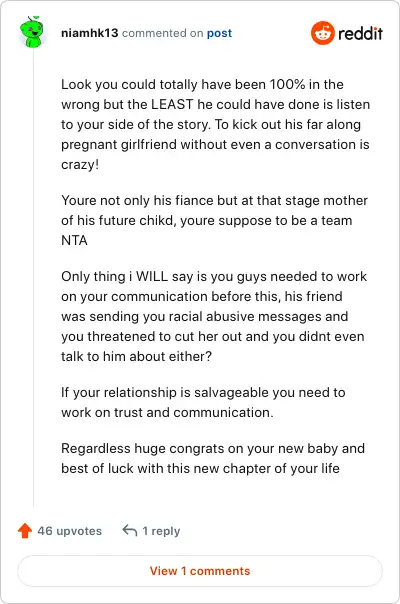The width and height of the screenshot is (400, 604).
Task: Open the "1 reply" link
Action: click(x=161, y=531)
